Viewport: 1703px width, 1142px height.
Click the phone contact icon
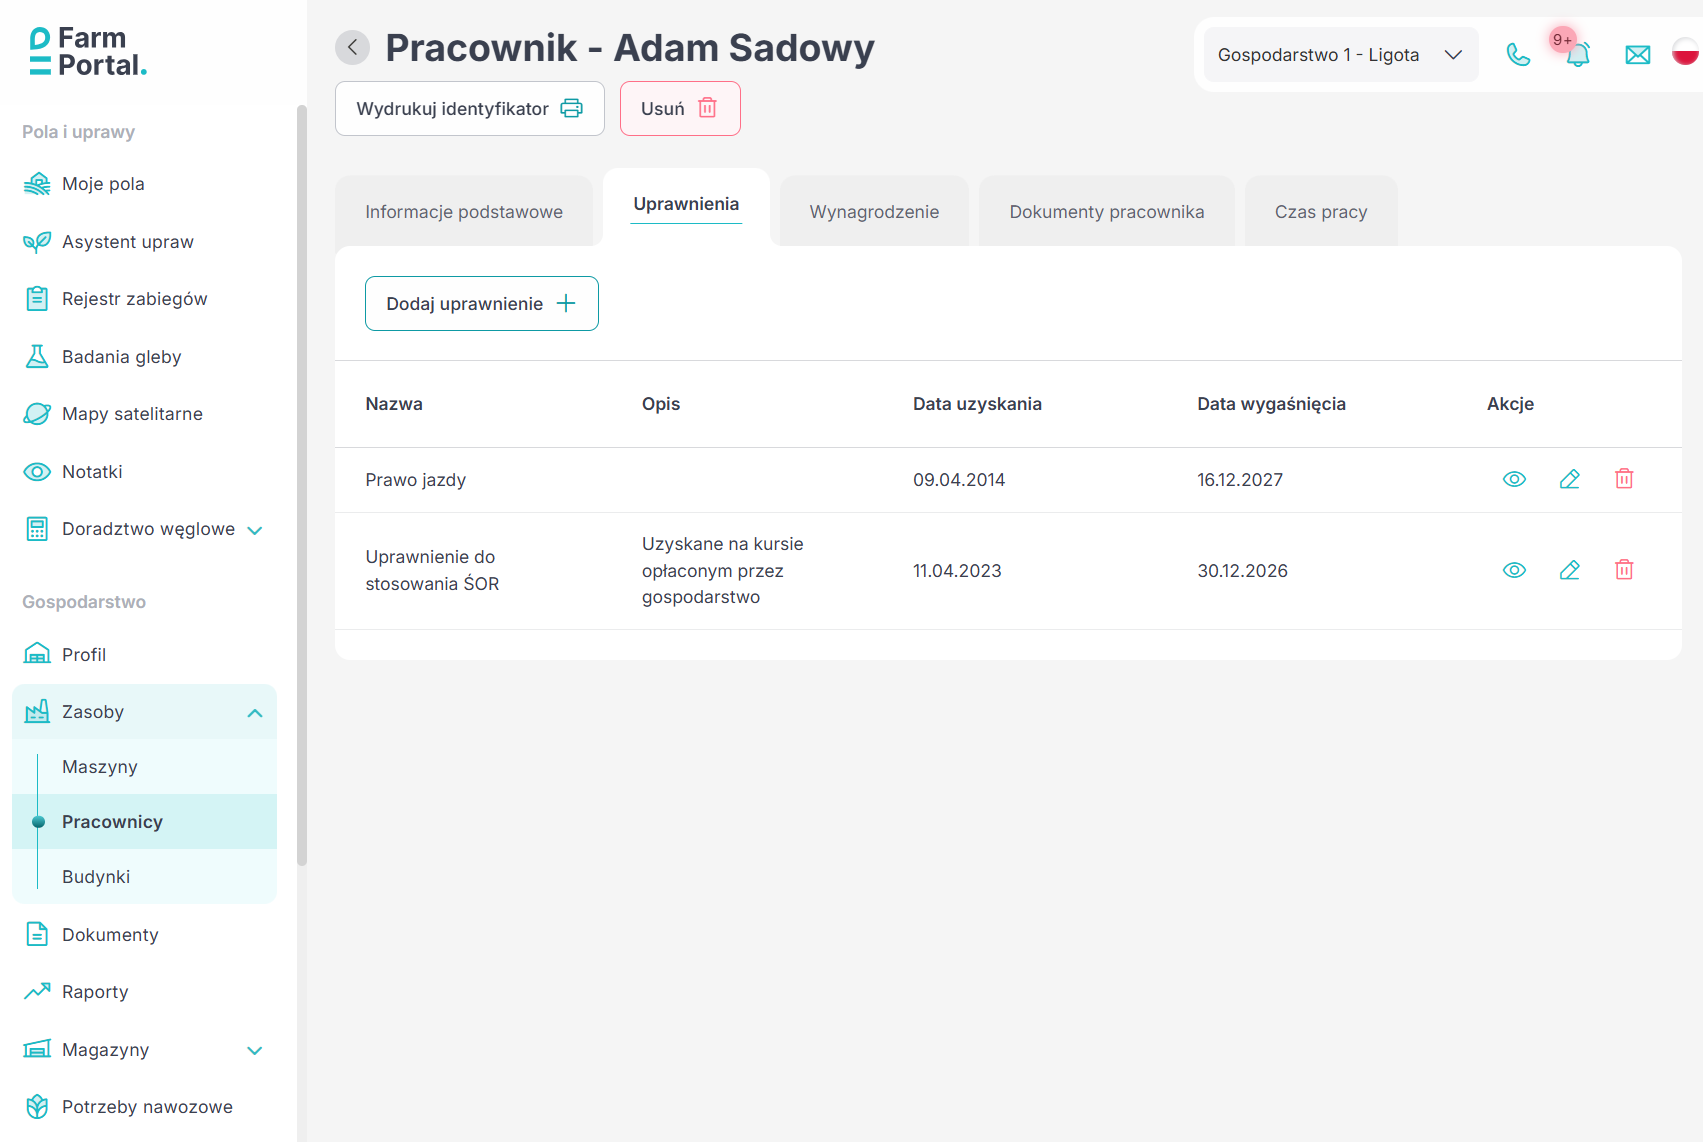tap(1518, 55)
